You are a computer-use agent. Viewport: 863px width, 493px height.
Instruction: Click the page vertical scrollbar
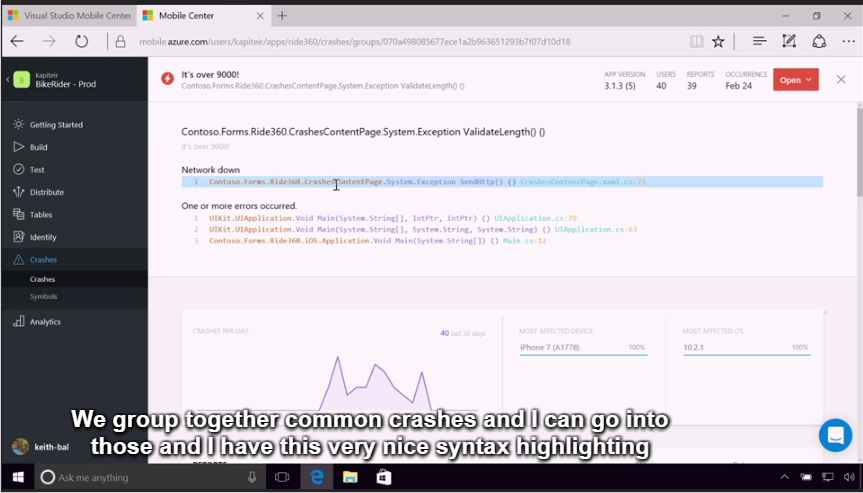(x=859, y=151)
